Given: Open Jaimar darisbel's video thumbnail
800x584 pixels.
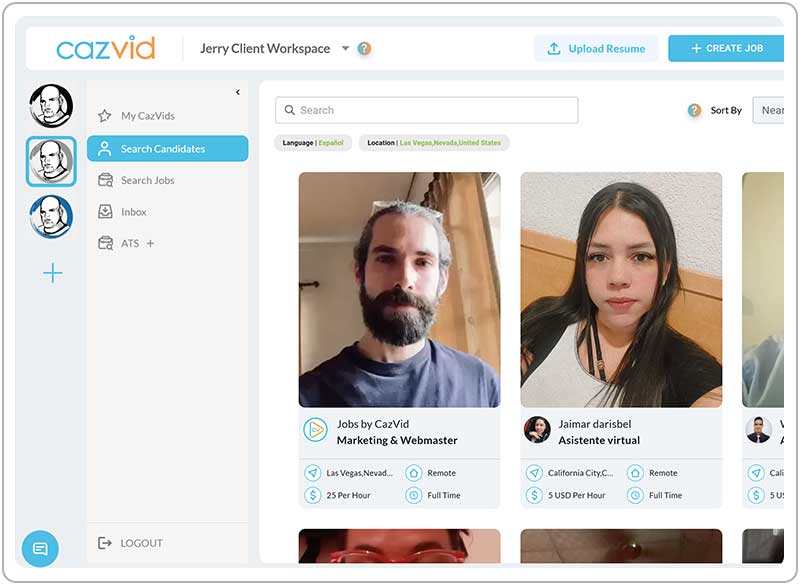Looking at the screenshot, I should [x=621, y=290].
